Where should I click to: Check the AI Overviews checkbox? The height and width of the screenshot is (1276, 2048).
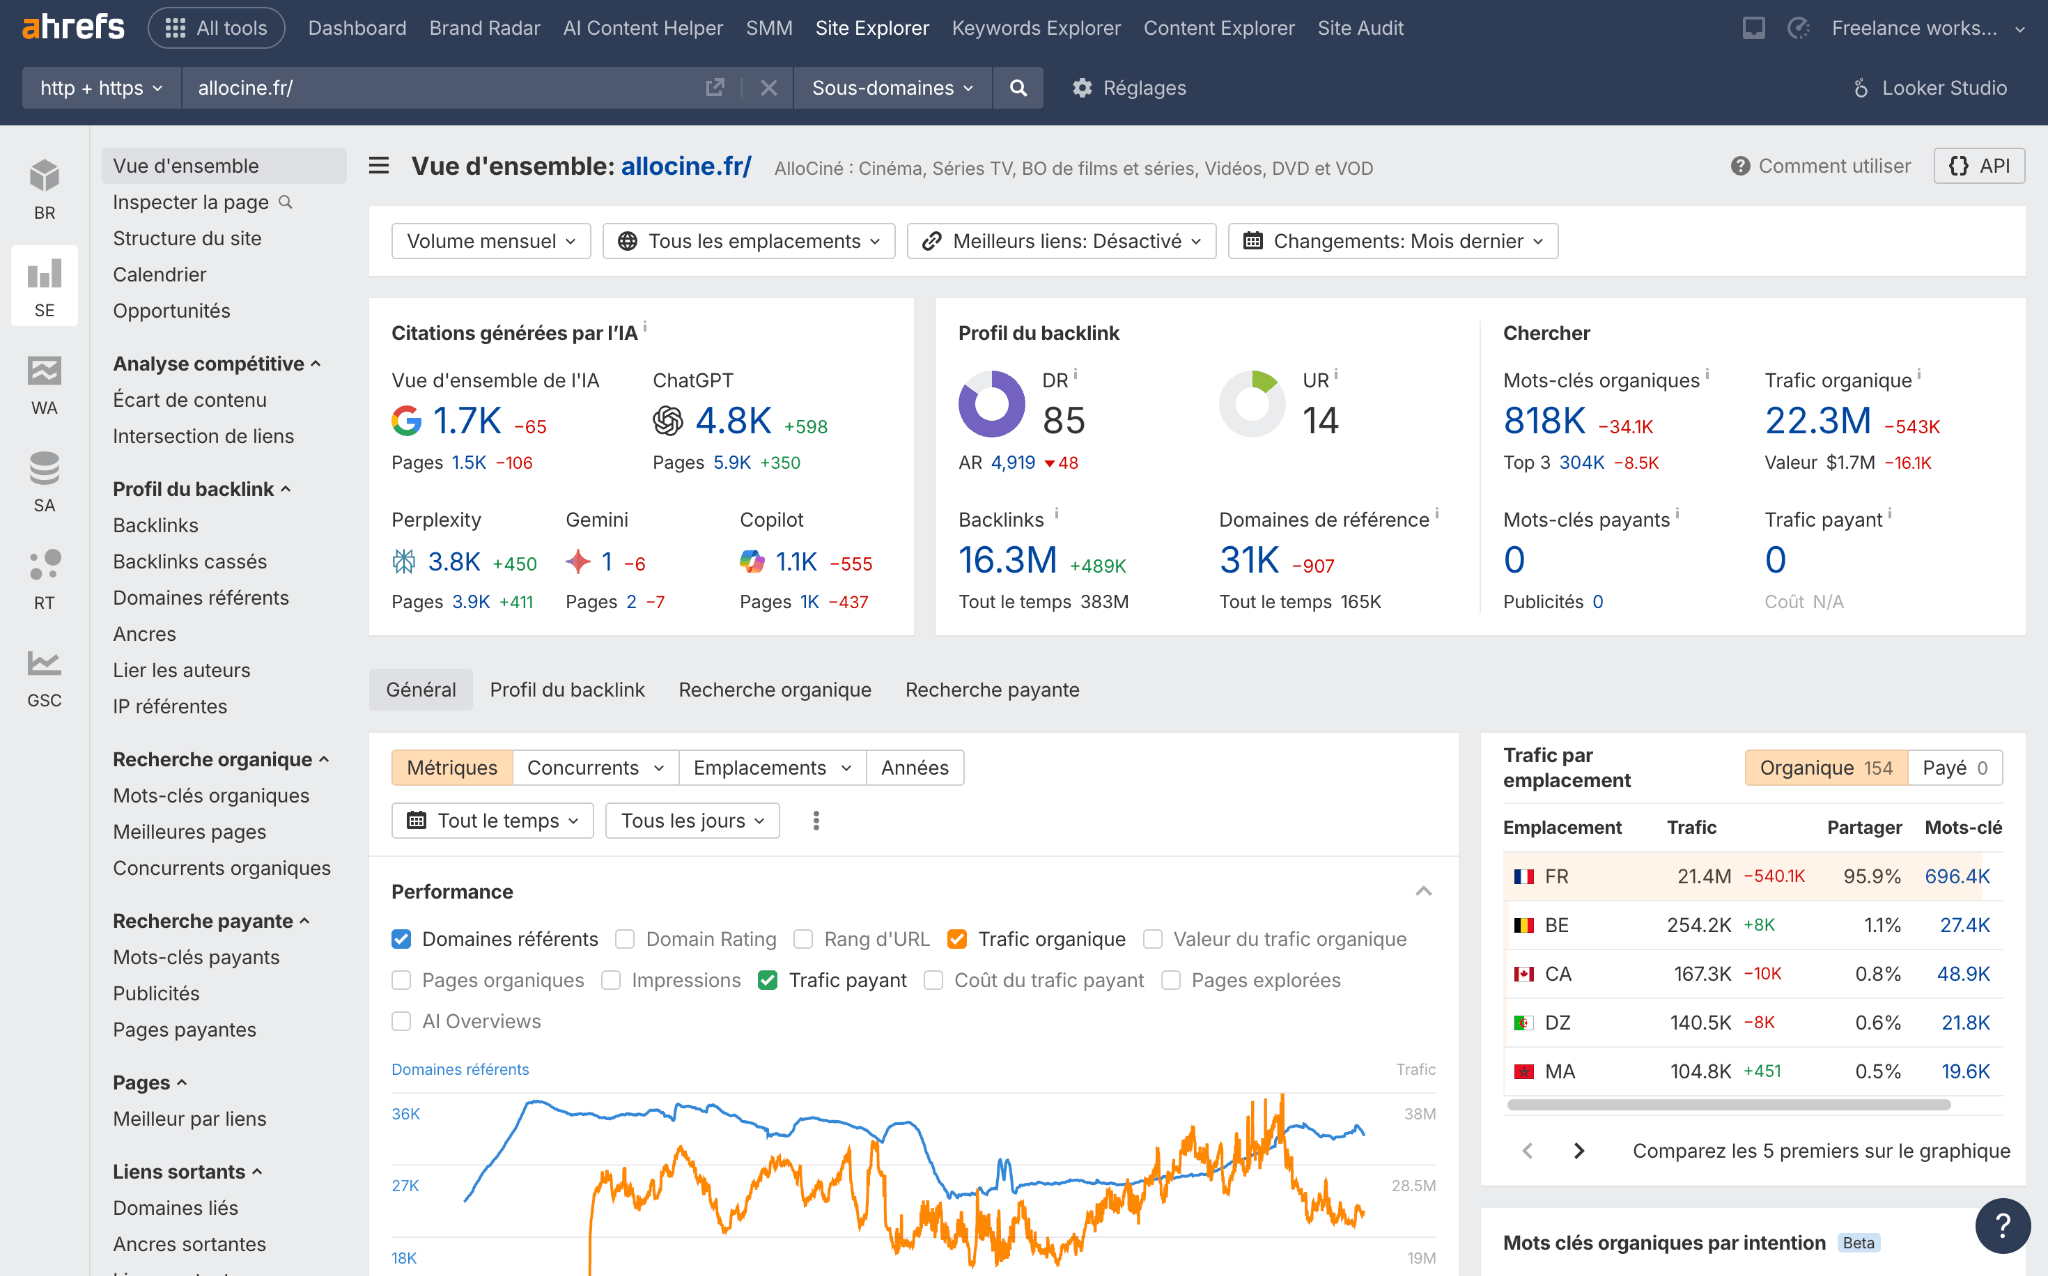point(401,1021)
